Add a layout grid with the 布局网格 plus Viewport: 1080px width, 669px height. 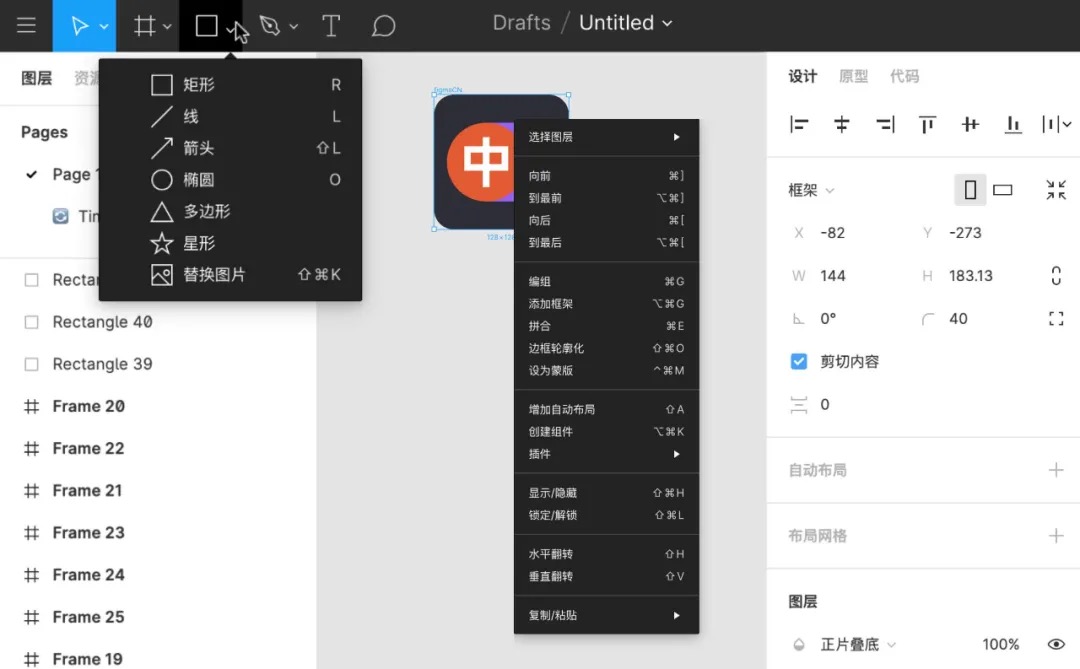click(1057, 535)
